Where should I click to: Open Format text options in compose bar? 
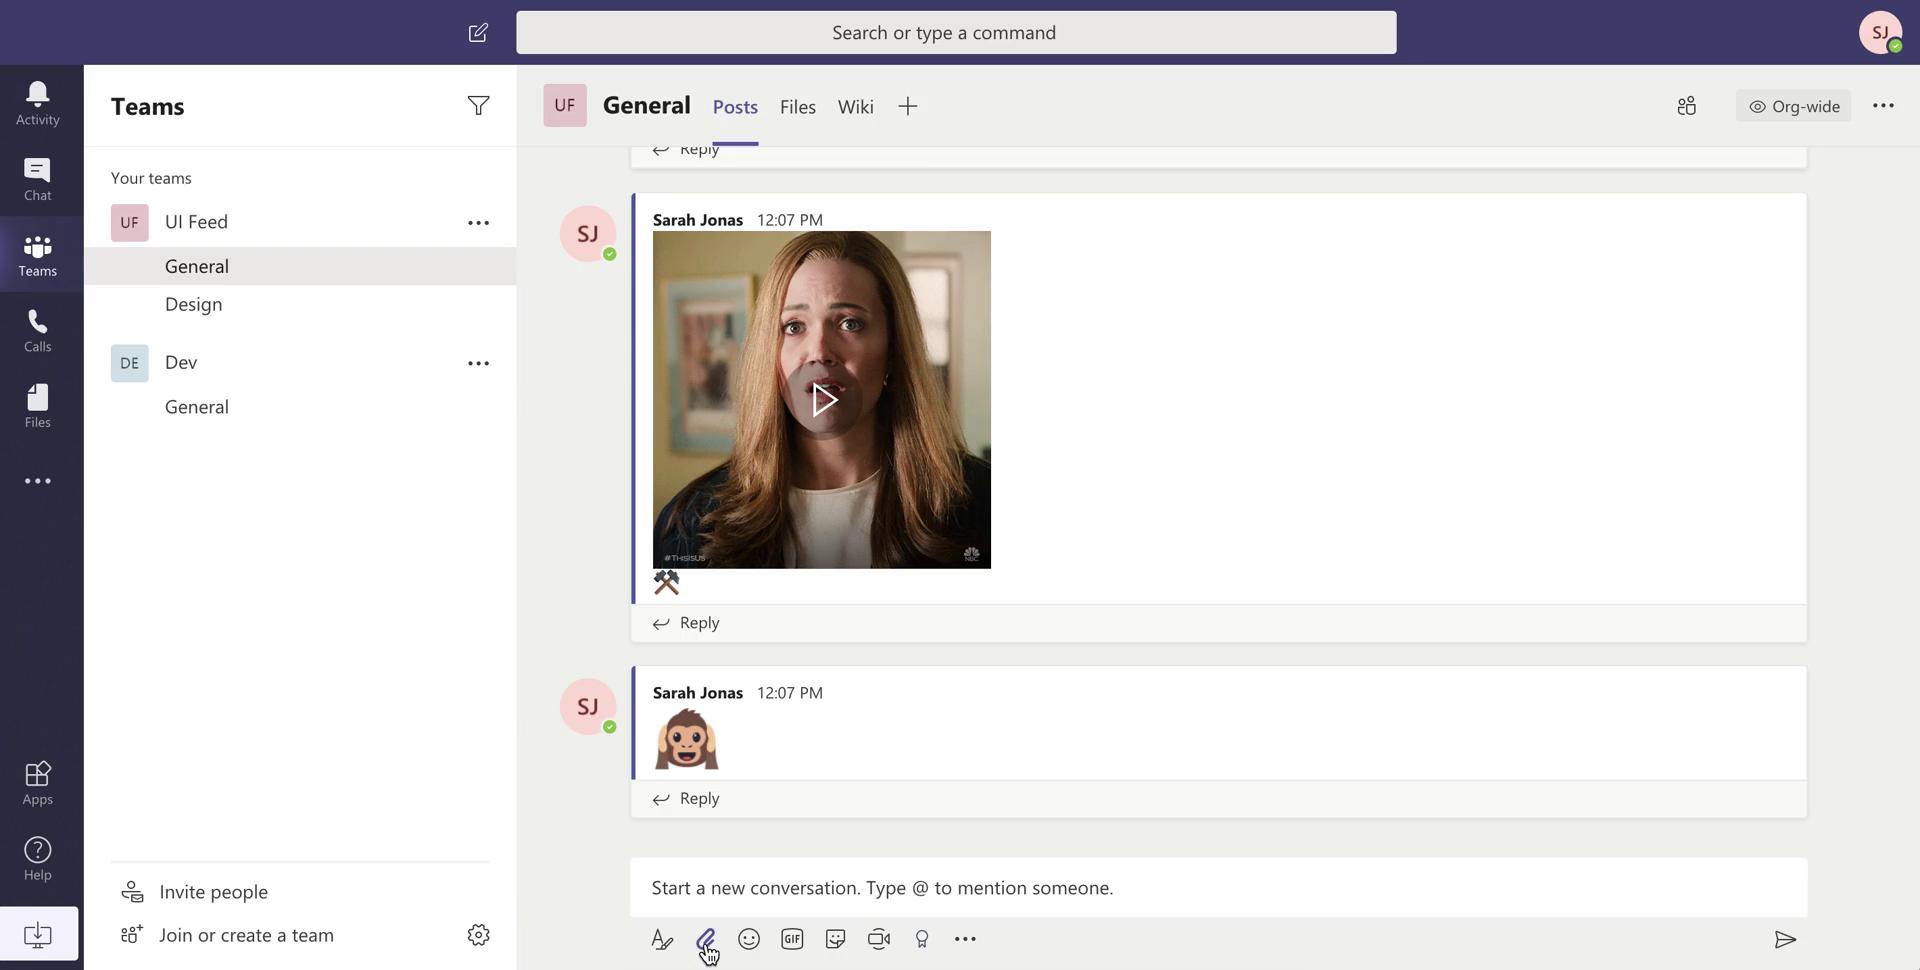pyautogui.click(x=662, y=939)
